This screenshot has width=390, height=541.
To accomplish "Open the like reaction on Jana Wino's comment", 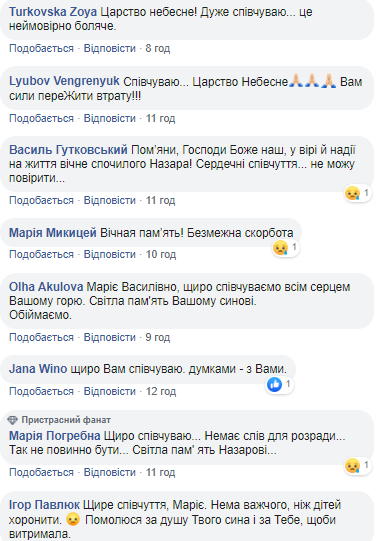I will [280, 384].
